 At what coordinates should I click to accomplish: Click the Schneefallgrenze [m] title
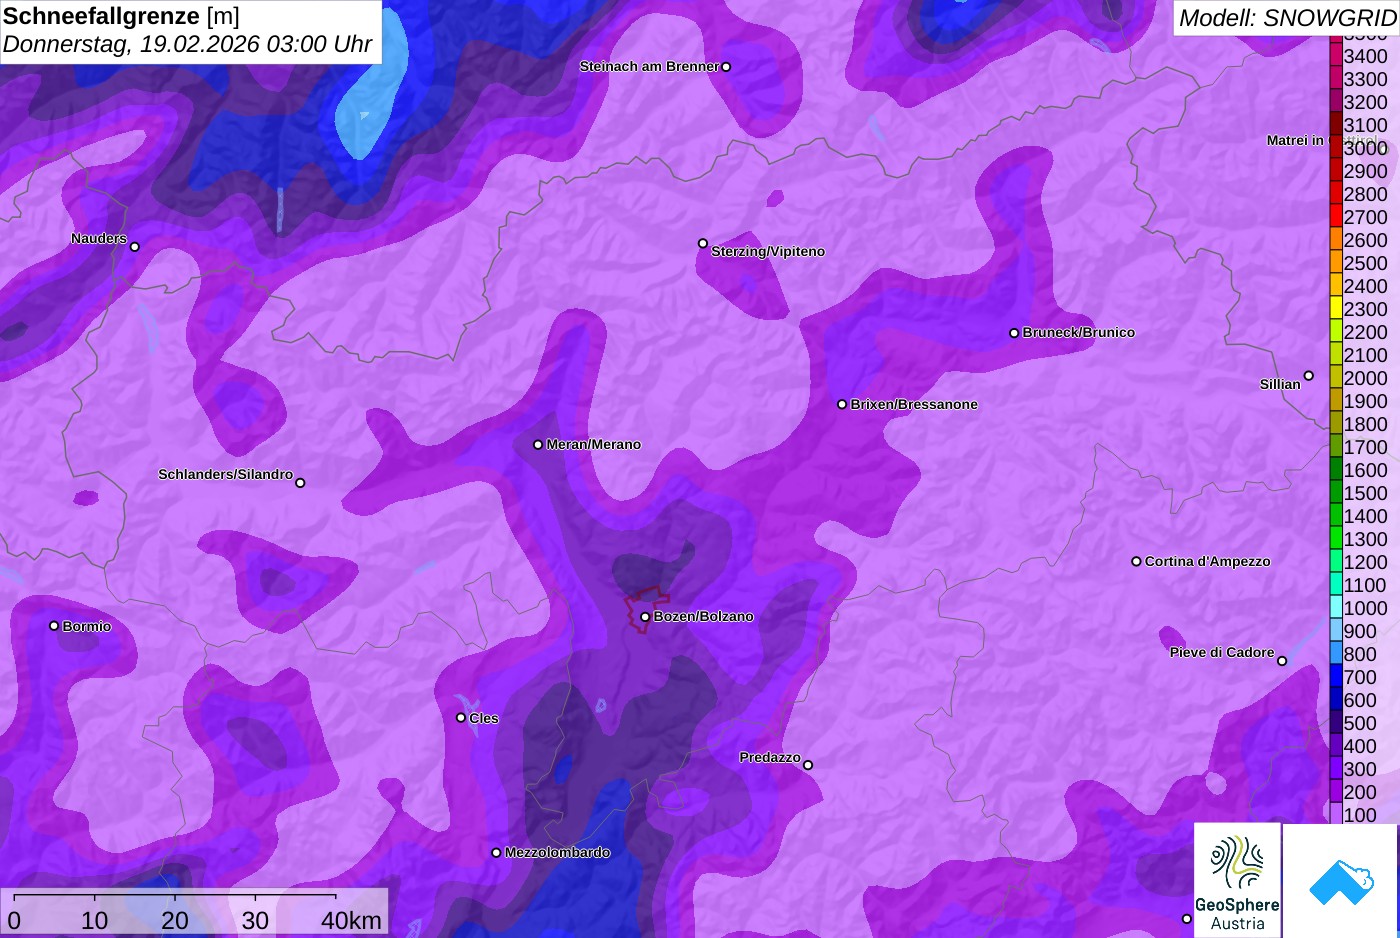(121, 16)
